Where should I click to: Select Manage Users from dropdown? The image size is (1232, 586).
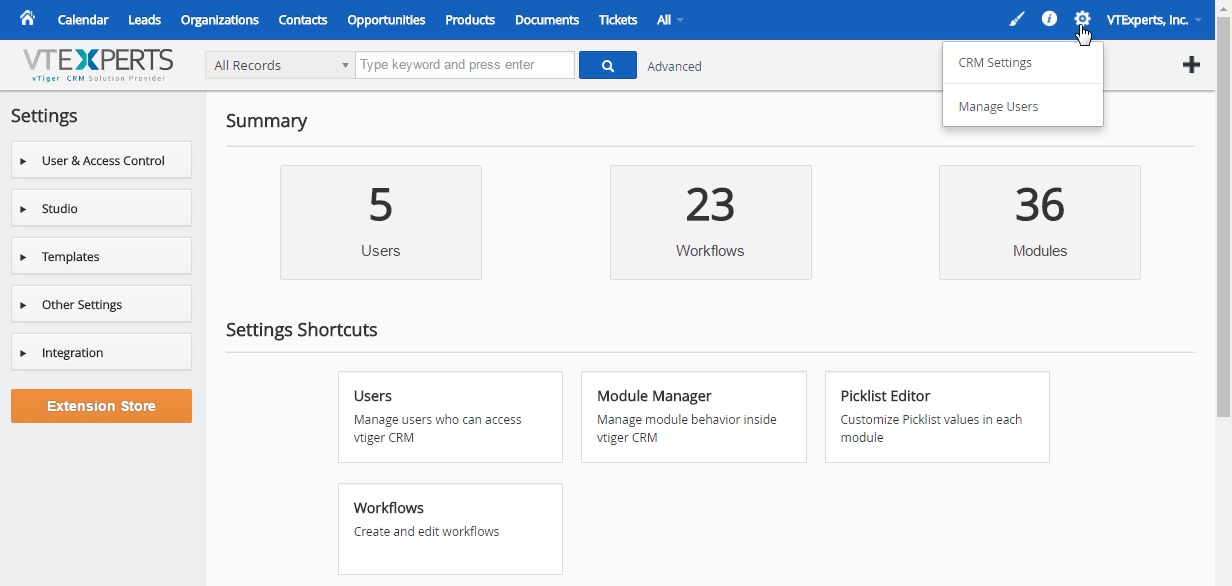tap(1023, 106)
